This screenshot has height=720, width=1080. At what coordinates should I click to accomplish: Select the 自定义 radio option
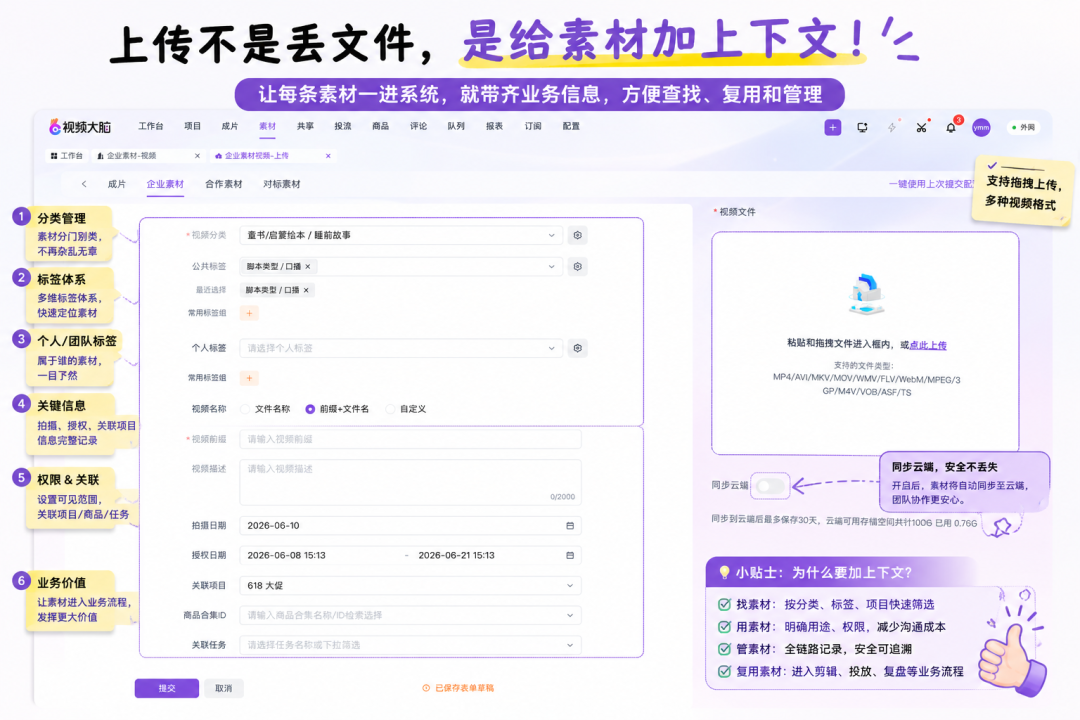pyautogui.click(x=390, y=409)
